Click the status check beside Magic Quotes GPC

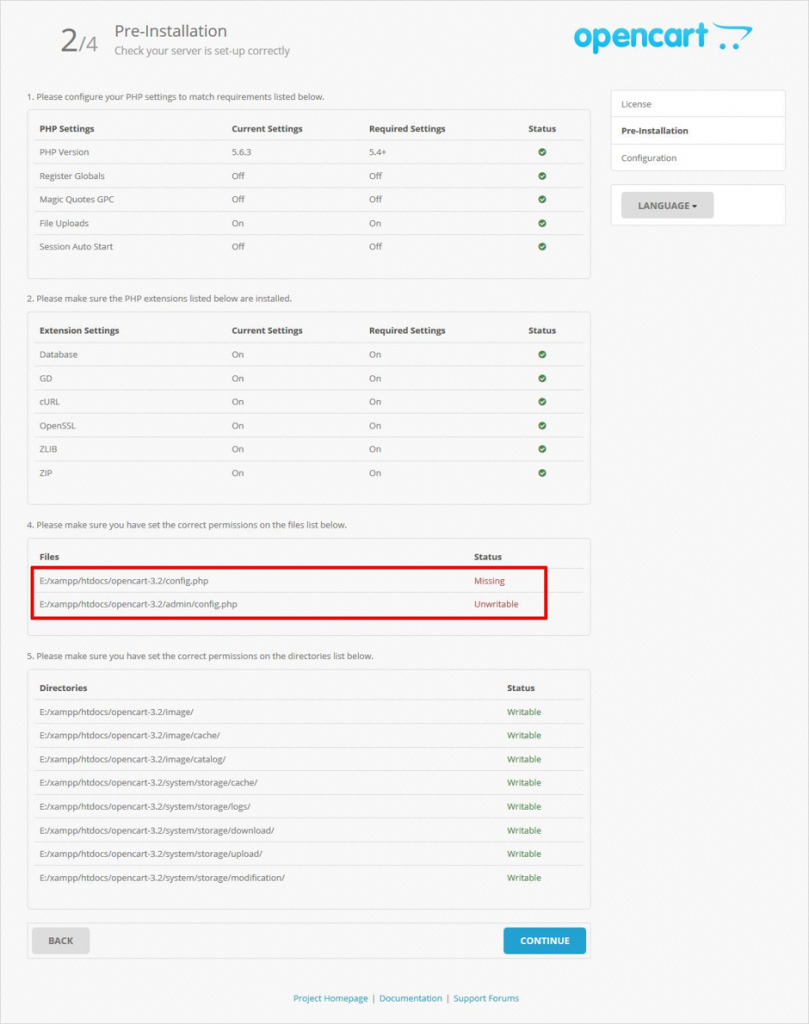tap(542, 199)
